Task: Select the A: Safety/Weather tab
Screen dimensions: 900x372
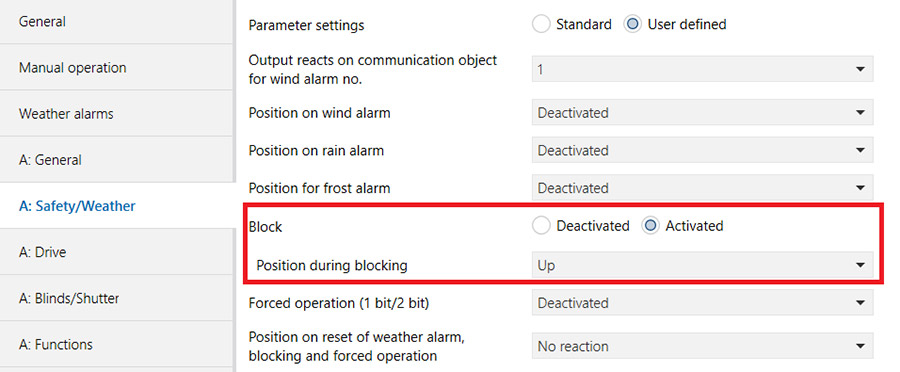Action: click(x=117, y=206)
